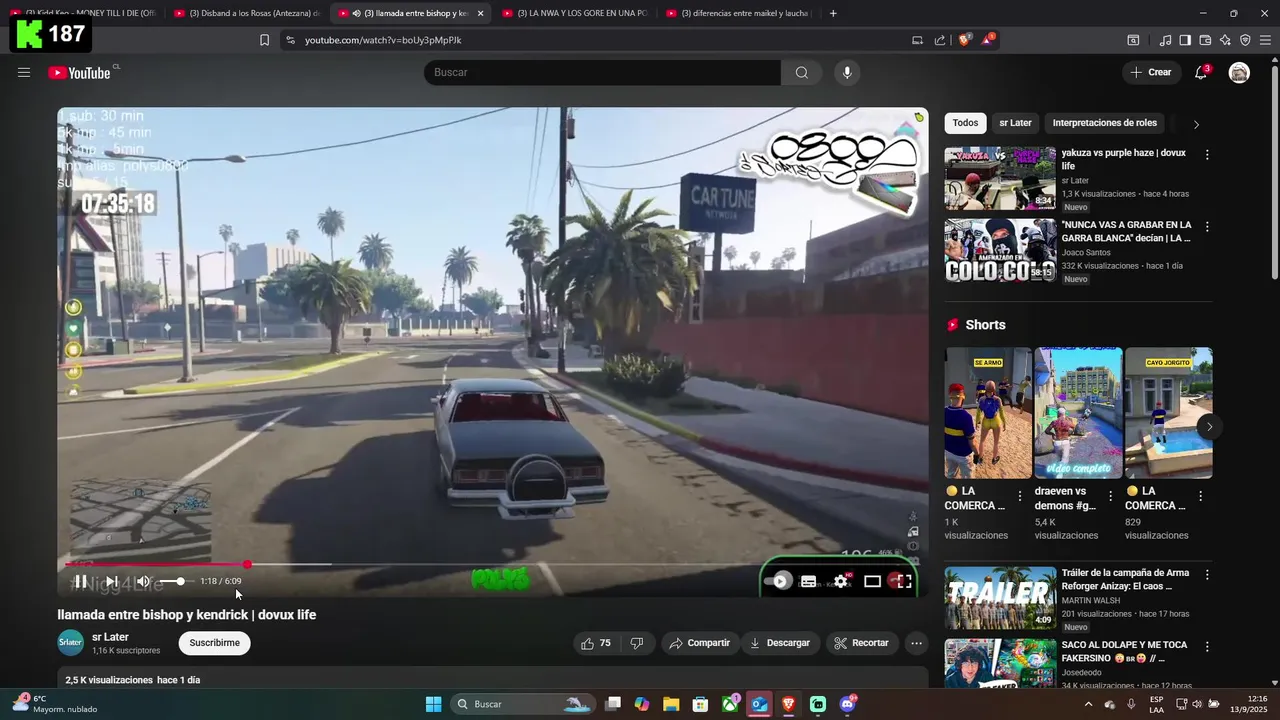This screenshot has width=1280, height=720.
Task: Open sr Later channel avatar
Action: (x=71, y=643)
